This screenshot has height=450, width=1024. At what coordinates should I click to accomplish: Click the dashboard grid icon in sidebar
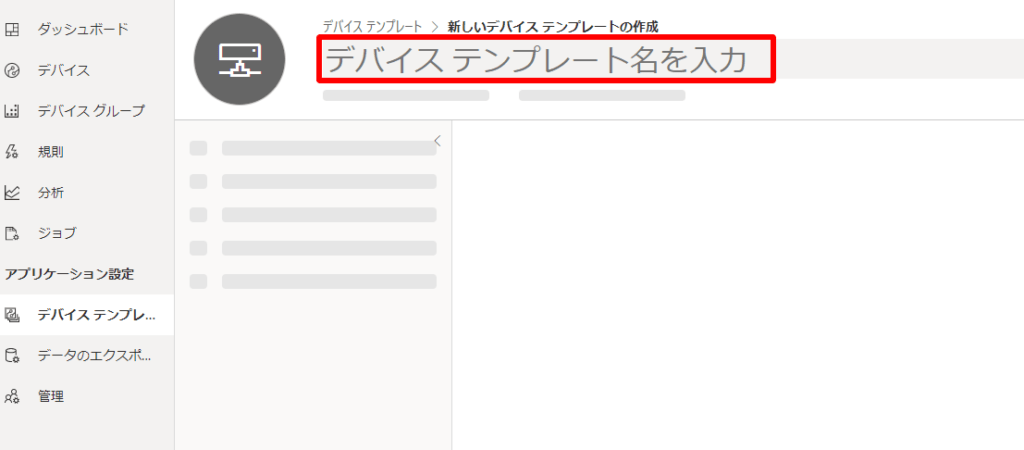12,29
